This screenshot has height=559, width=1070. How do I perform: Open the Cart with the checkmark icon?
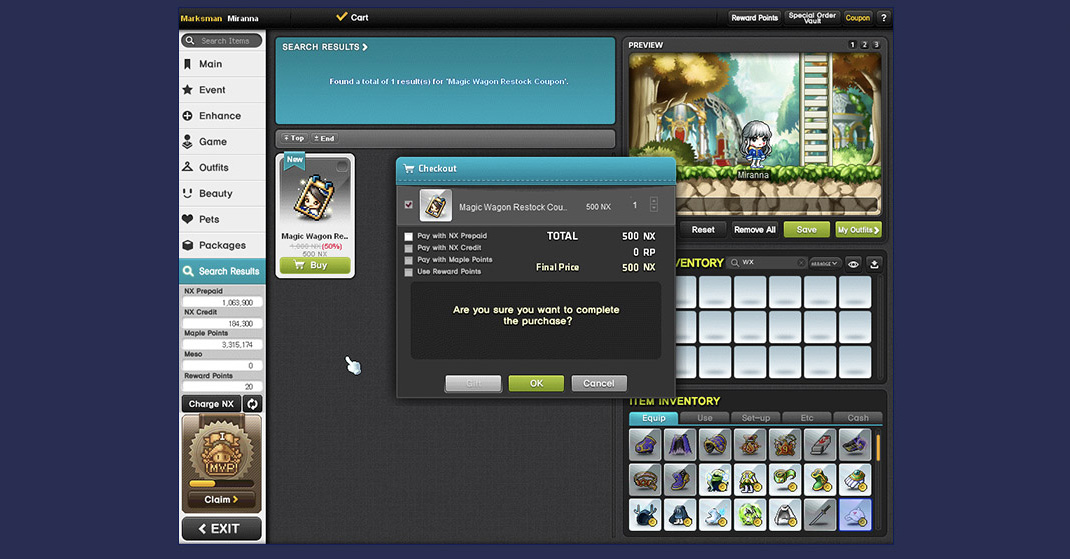tap(352, 18)
